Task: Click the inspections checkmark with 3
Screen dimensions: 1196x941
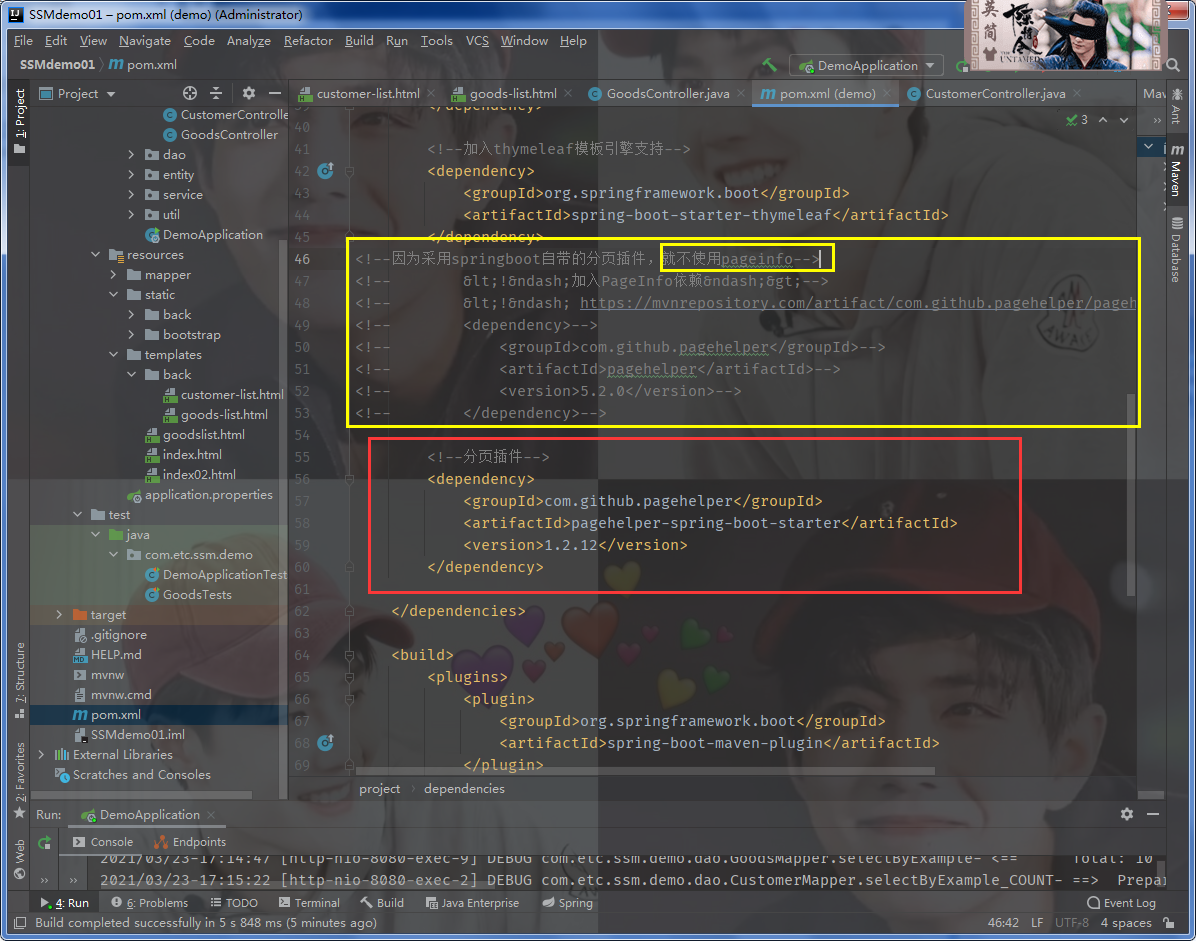Action: (x=1077, y=120)
